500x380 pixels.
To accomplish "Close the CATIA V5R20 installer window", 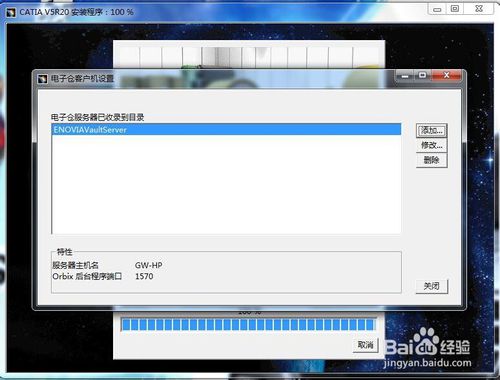I will 479,9.
